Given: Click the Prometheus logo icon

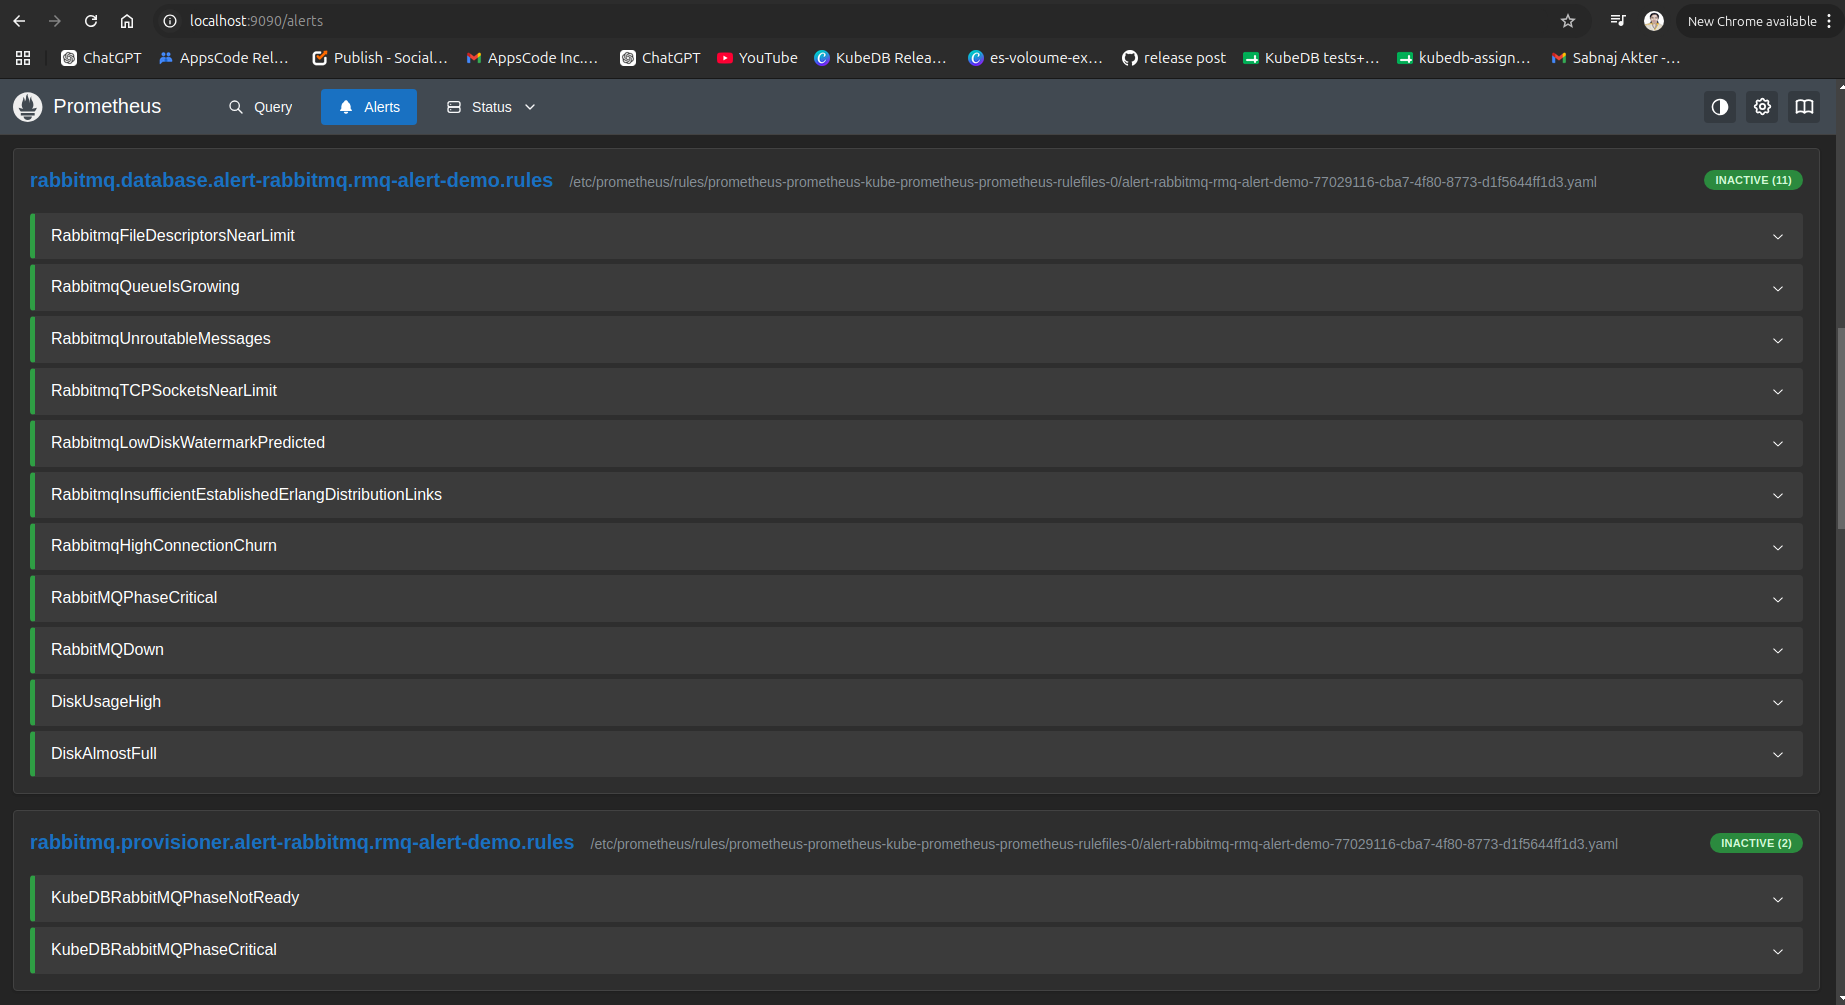Looking at the screenshot, I should tap(28, 107).
